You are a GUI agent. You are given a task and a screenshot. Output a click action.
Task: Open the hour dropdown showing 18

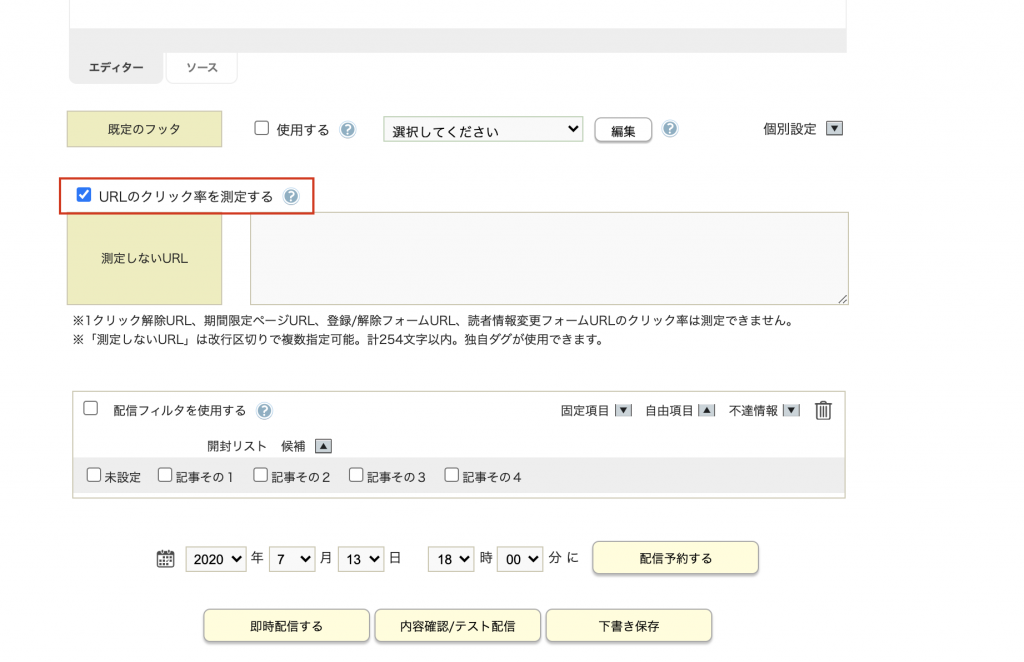pyautogui.click(x=450, y=559)
